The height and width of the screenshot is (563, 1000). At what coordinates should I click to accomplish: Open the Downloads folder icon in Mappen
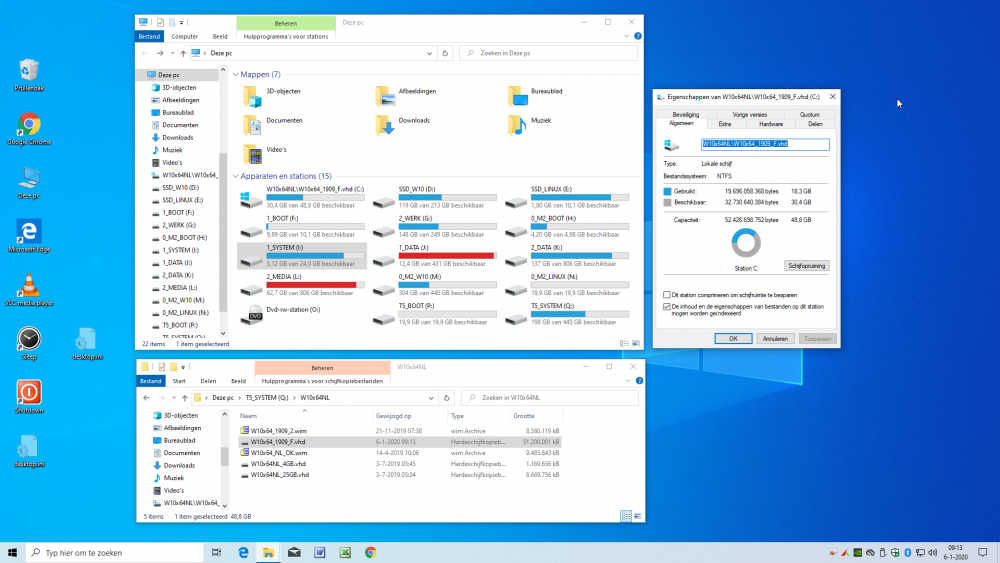(x=384, y=124)
